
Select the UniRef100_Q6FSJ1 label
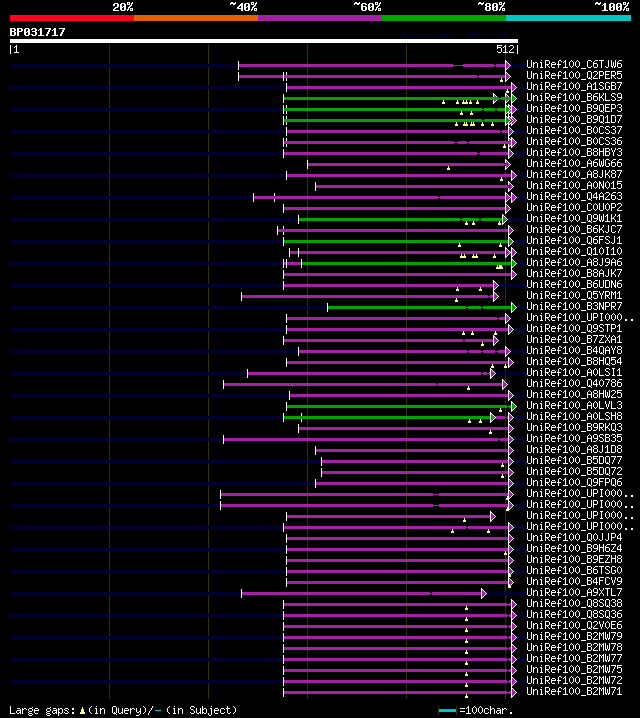click(574, 240)
